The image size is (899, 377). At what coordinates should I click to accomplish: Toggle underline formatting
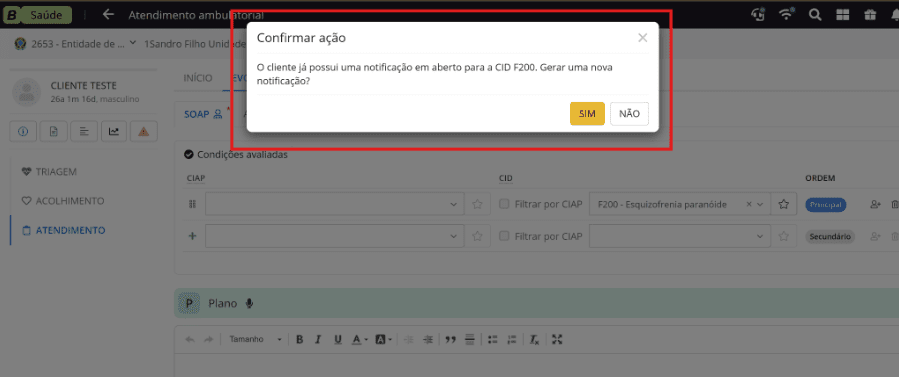(x=338, y=339)
